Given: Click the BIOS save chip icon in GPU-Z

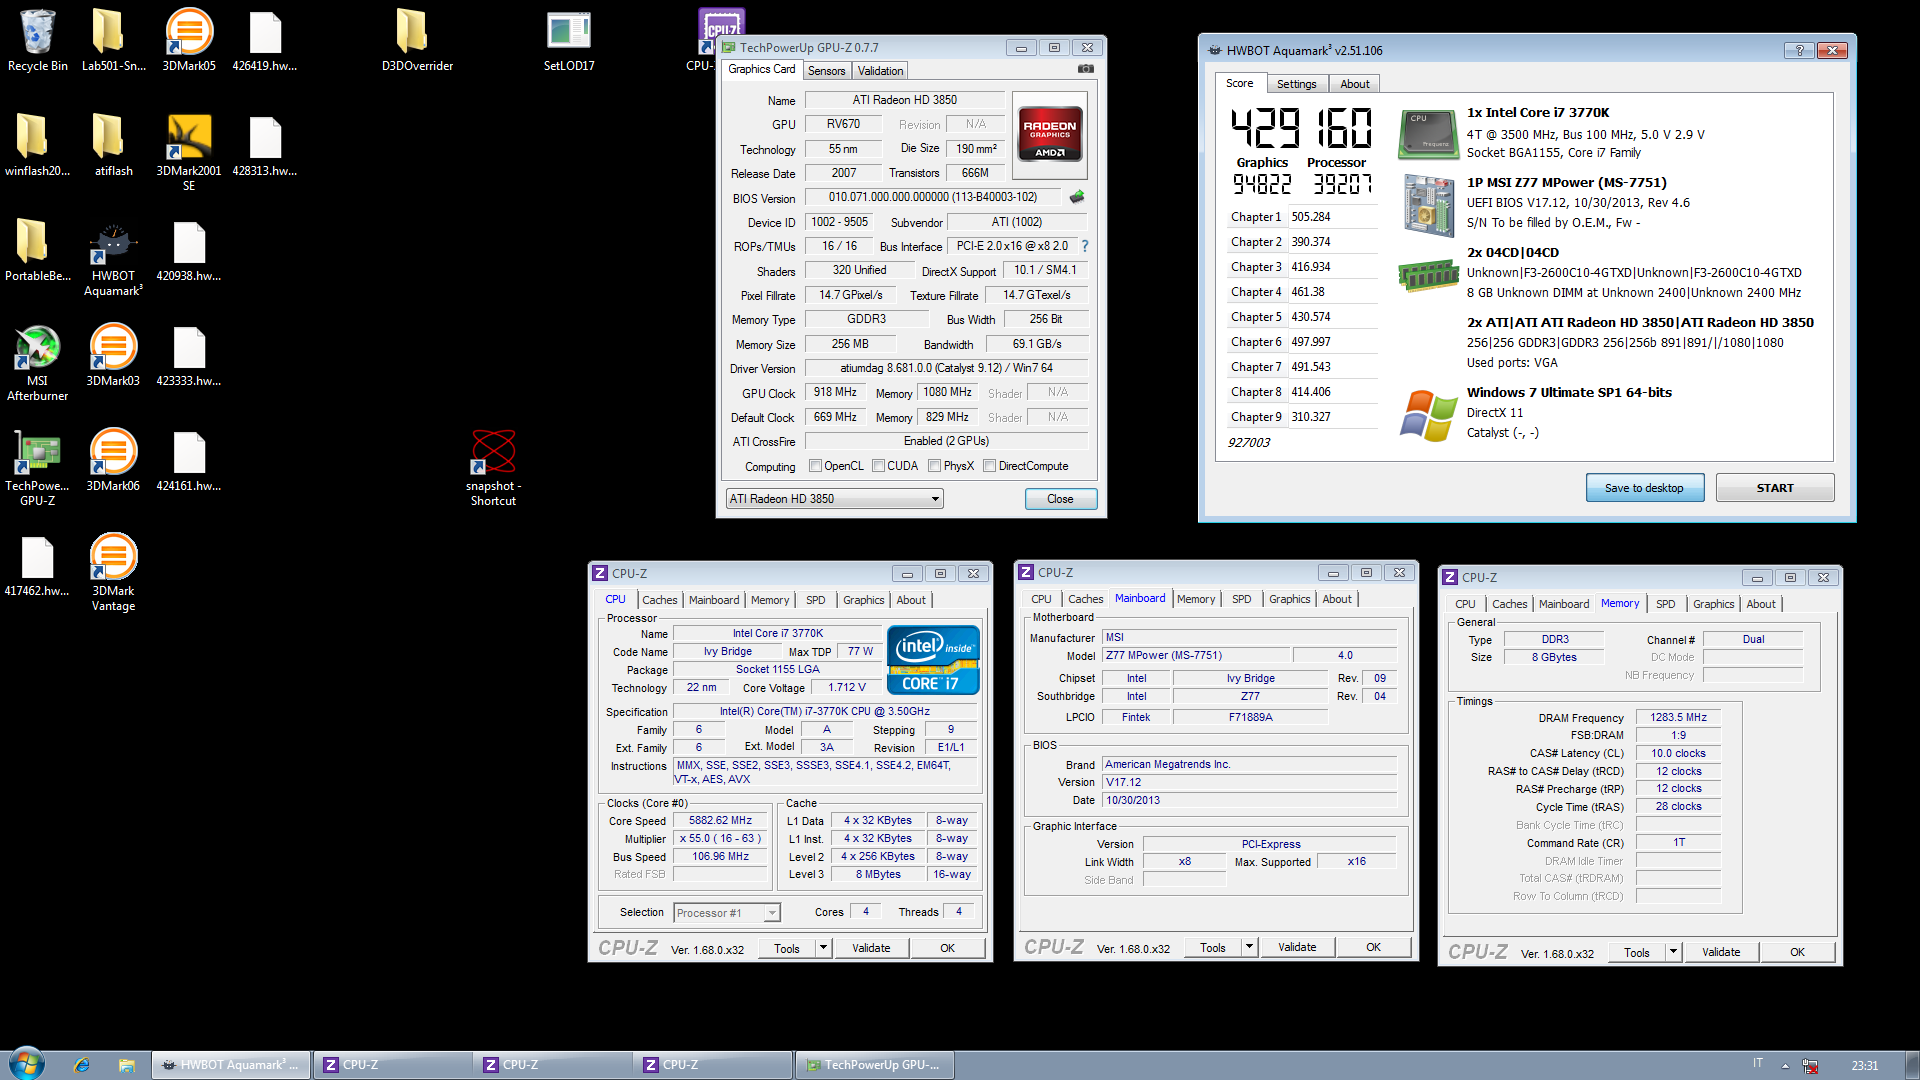Looking at the screenshot, I should point(1078,197).
